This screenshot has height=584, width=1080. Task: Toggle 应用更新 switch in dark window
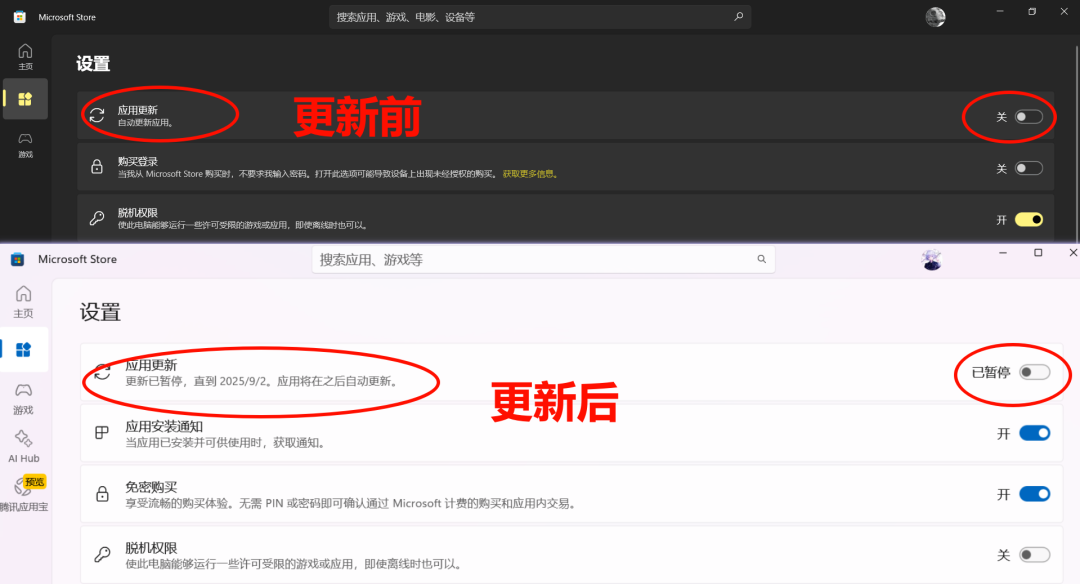point(1029,117)
